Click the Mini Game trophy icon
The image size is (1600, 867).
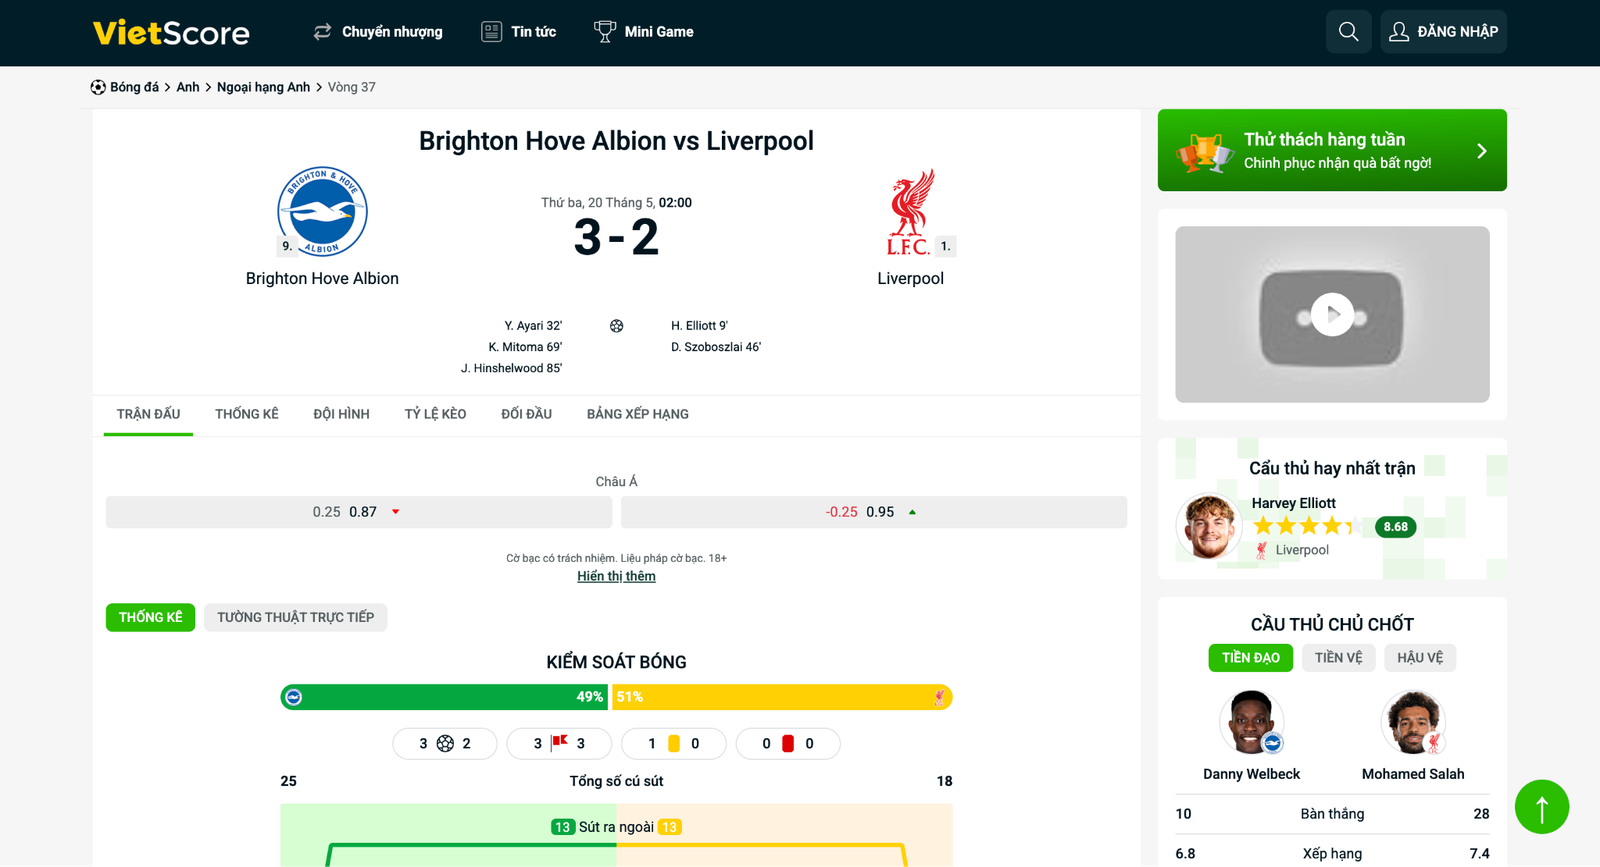pyautogui.click(x=604, y=32)
